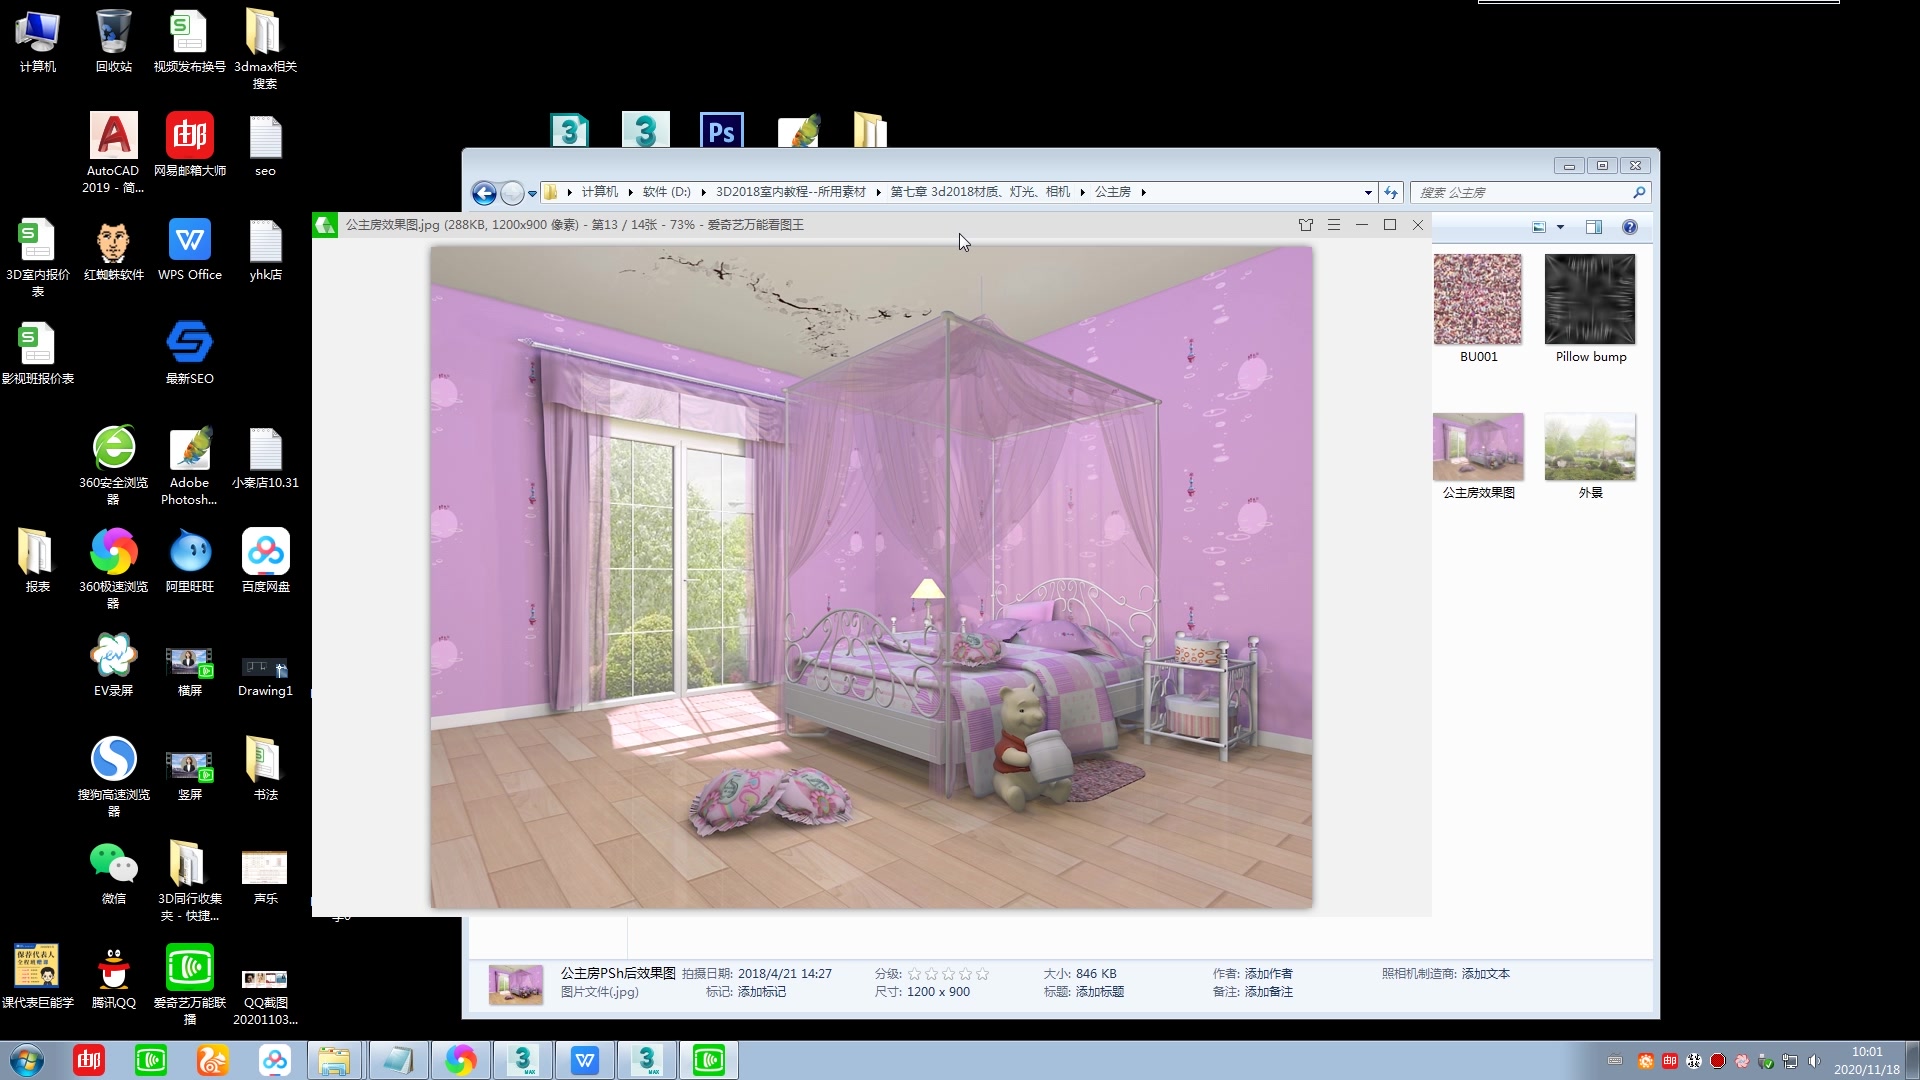Viewport: 1920px width, 1080px height.
Task: Open Adobe Photoshop from the desktop
Action: pyautogui.click(x=189, y=447)
